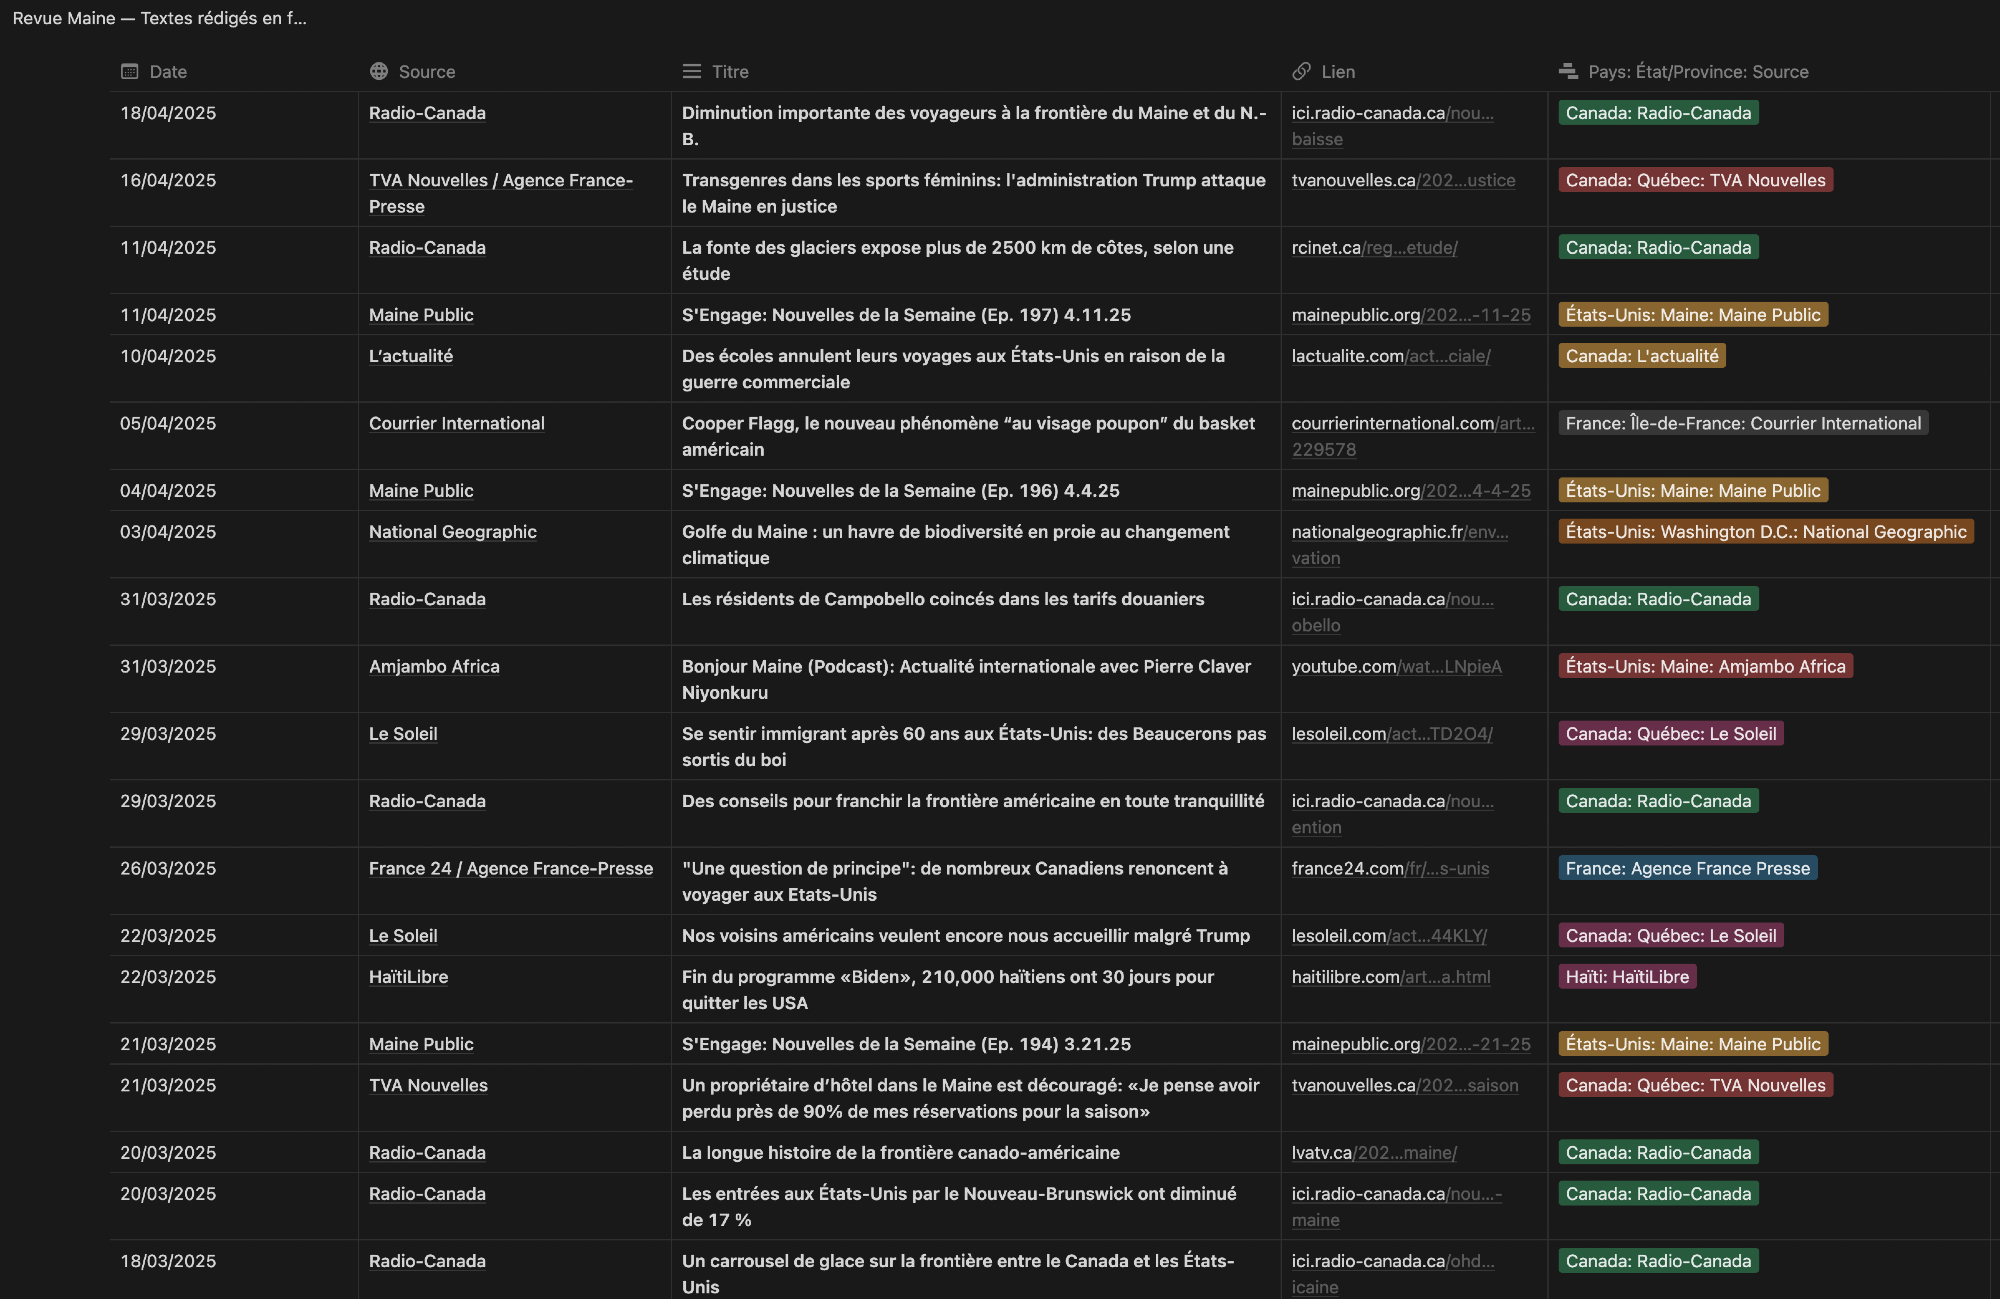Click the lines icon beside Titre header
This screenshot has height=1299, width=2000.
tap(691, 71)
